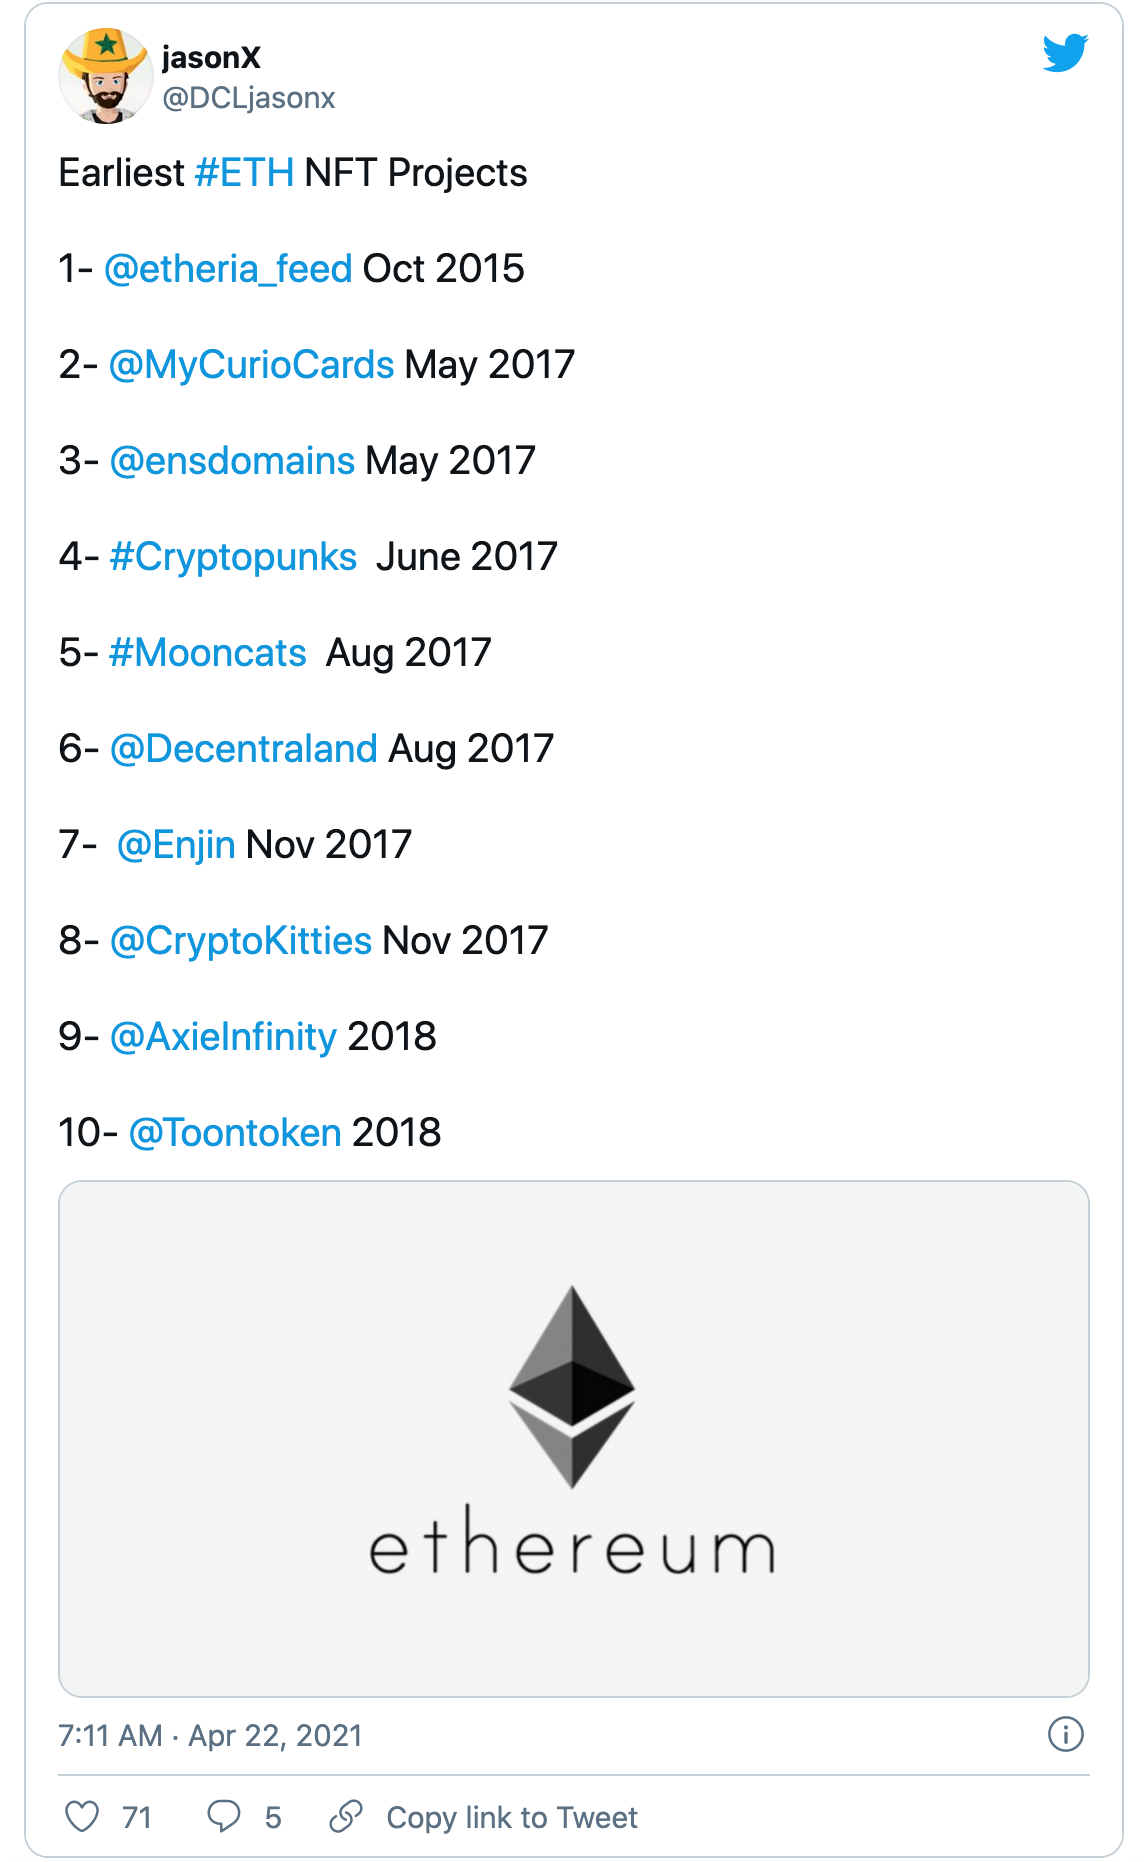
Task: Click the heart like icon
Action: tap(82, 1816)
